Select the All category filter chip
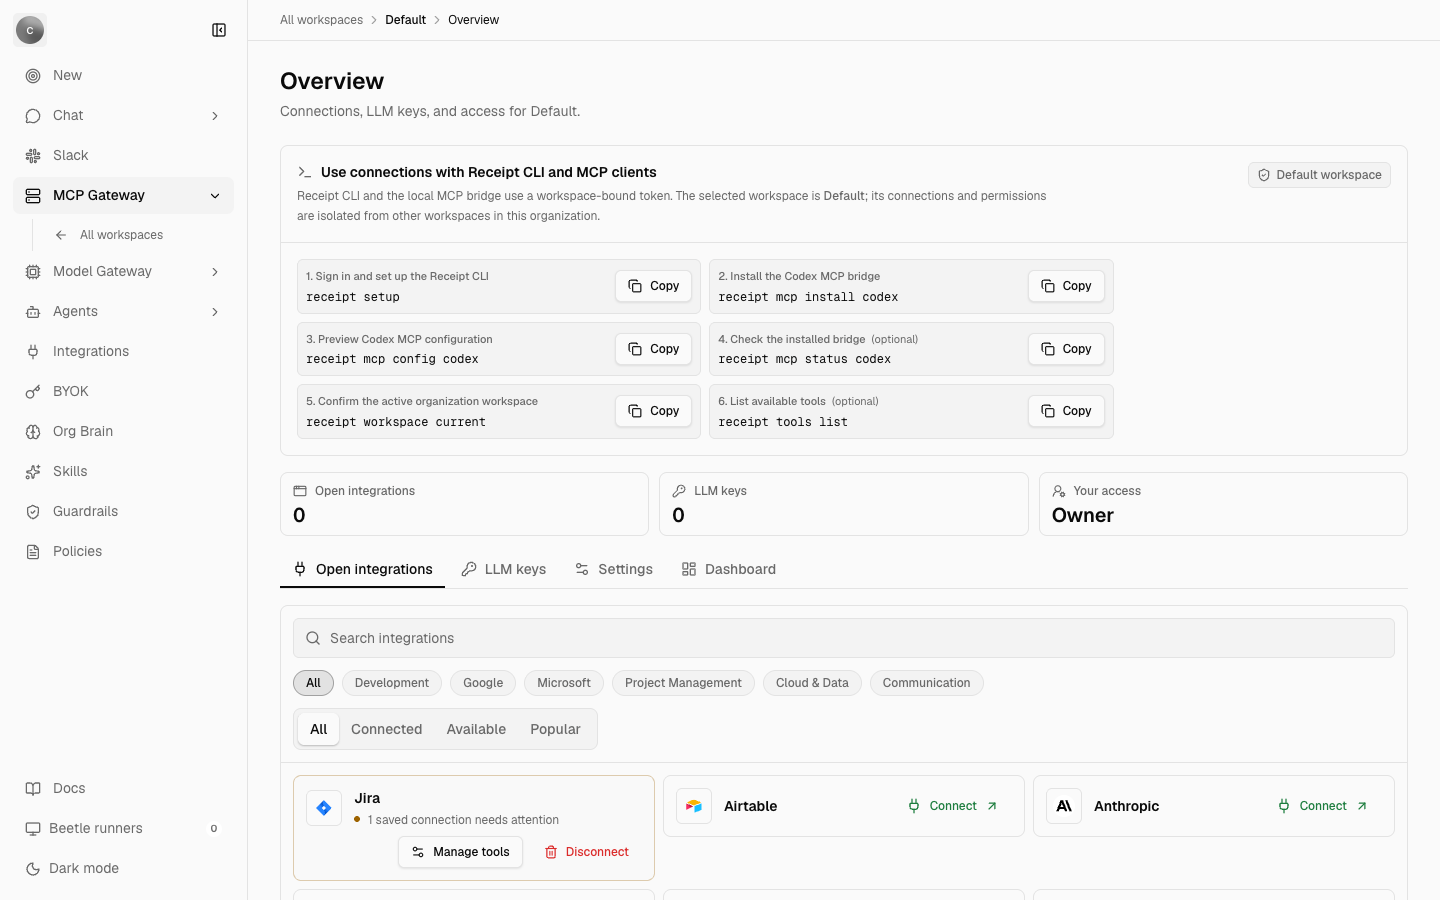Viewport: 1440px width, 900px height. click(x=313, y=683)
